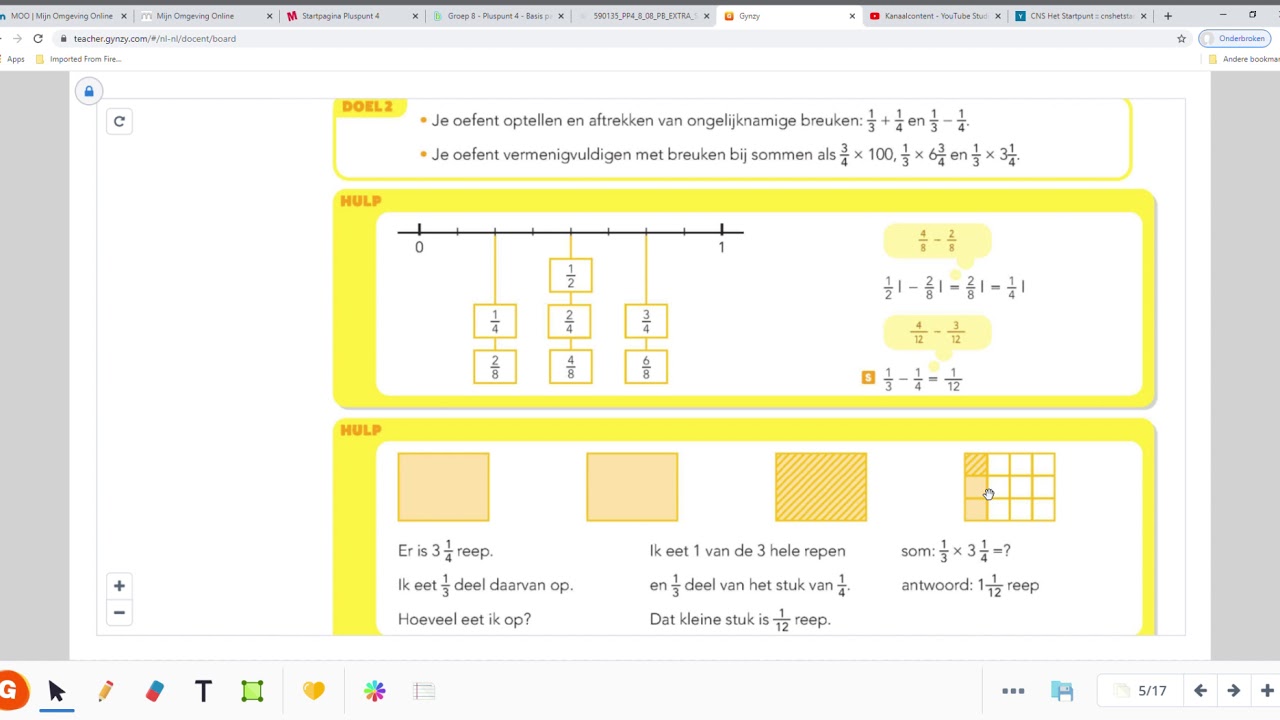The image size is (1280, 720).
Task: Click the 3/4 box on number line
Action: (646, 321)
